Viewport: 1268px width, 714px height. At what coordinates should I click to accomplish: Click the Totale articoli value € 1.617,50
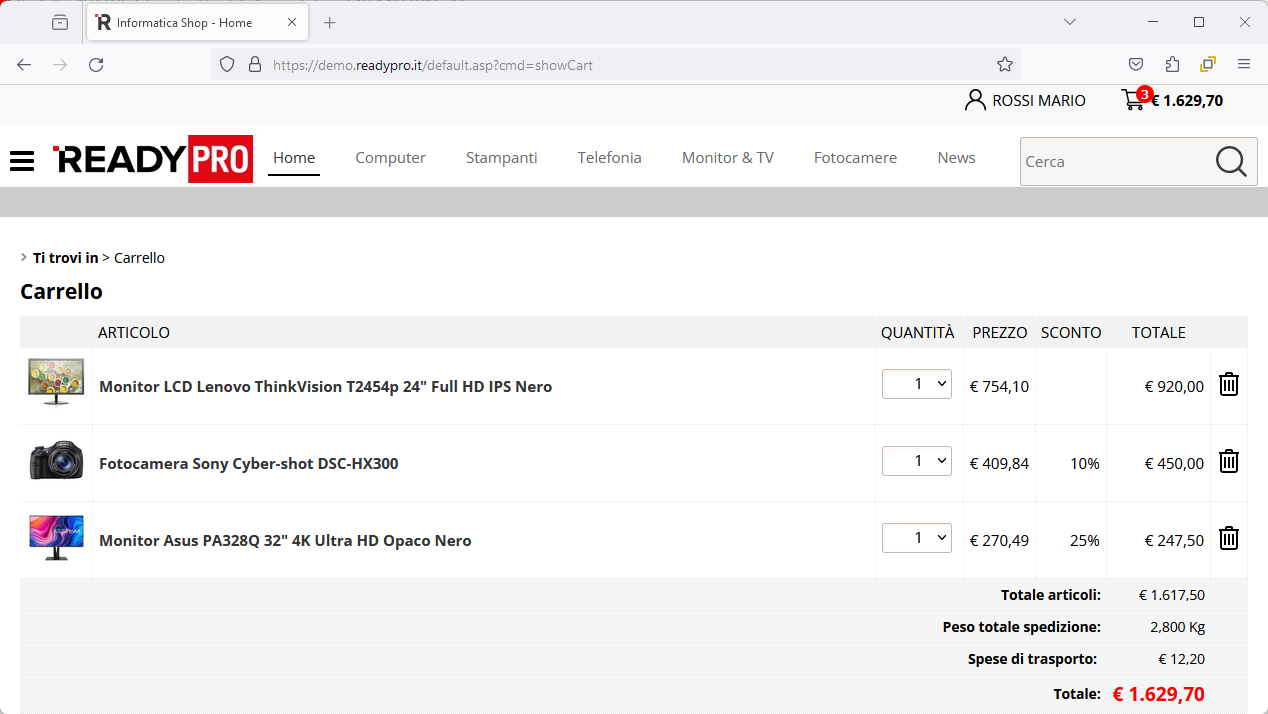pyautogui.click(x=1172, y=595)
